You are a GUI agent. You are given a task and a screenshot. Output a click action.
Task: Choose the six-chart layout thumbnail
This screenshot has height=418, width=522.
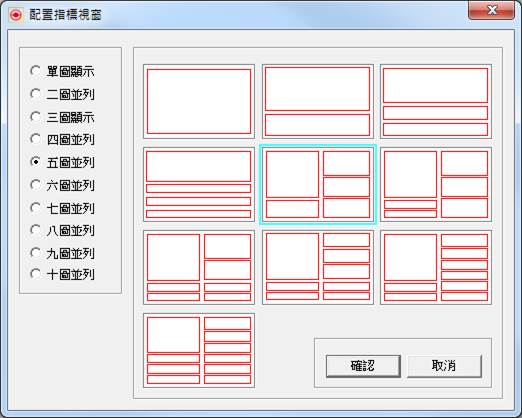436,184
